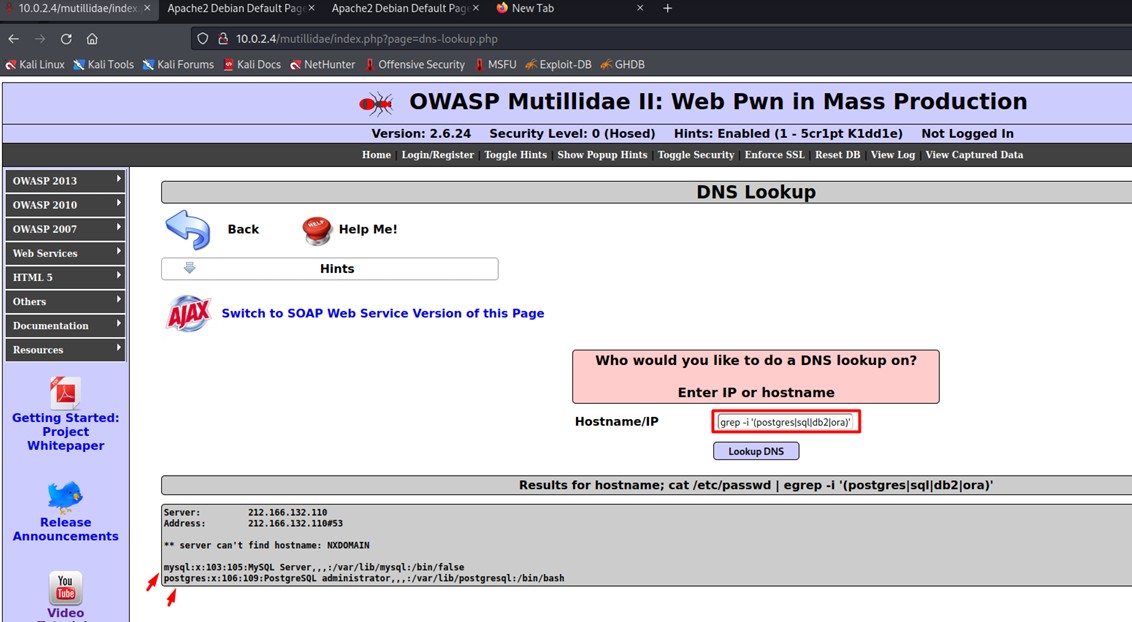Click the Help Me! text
Screen dimensions: 1132x622
tap(368, 229)
